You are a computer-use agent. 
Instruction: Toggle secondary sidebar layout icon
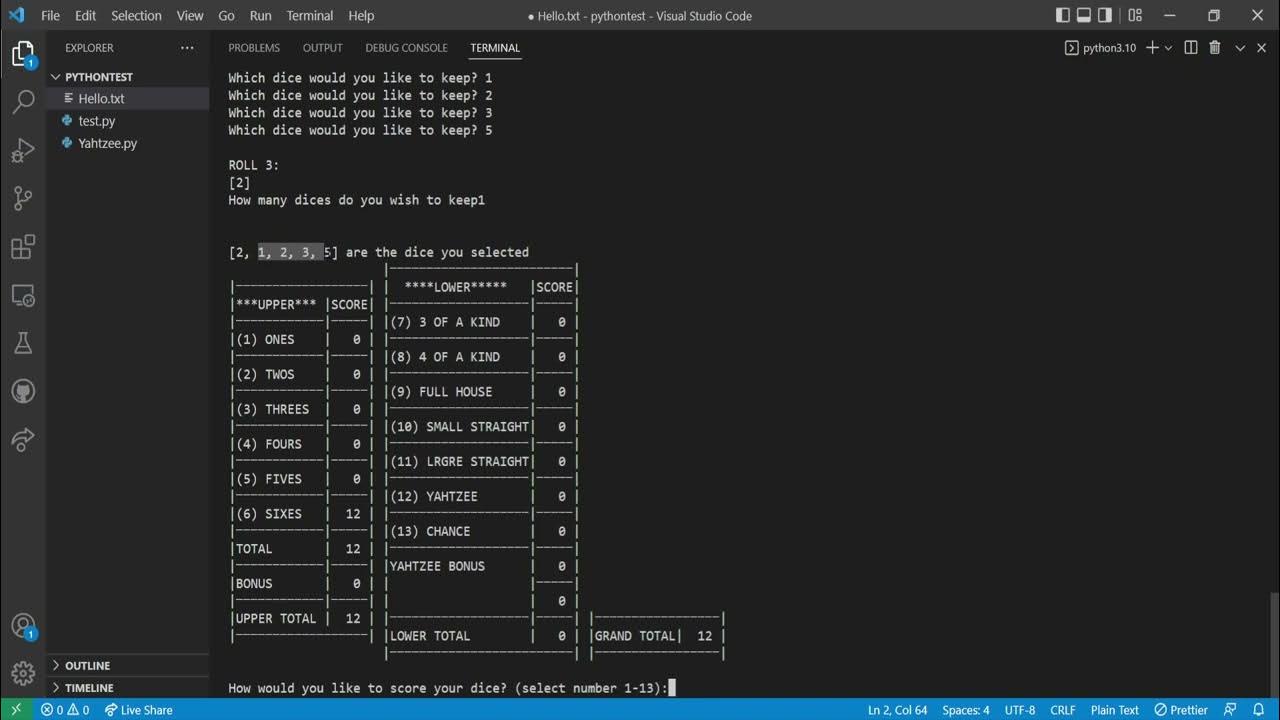(x=1105, y=15)
